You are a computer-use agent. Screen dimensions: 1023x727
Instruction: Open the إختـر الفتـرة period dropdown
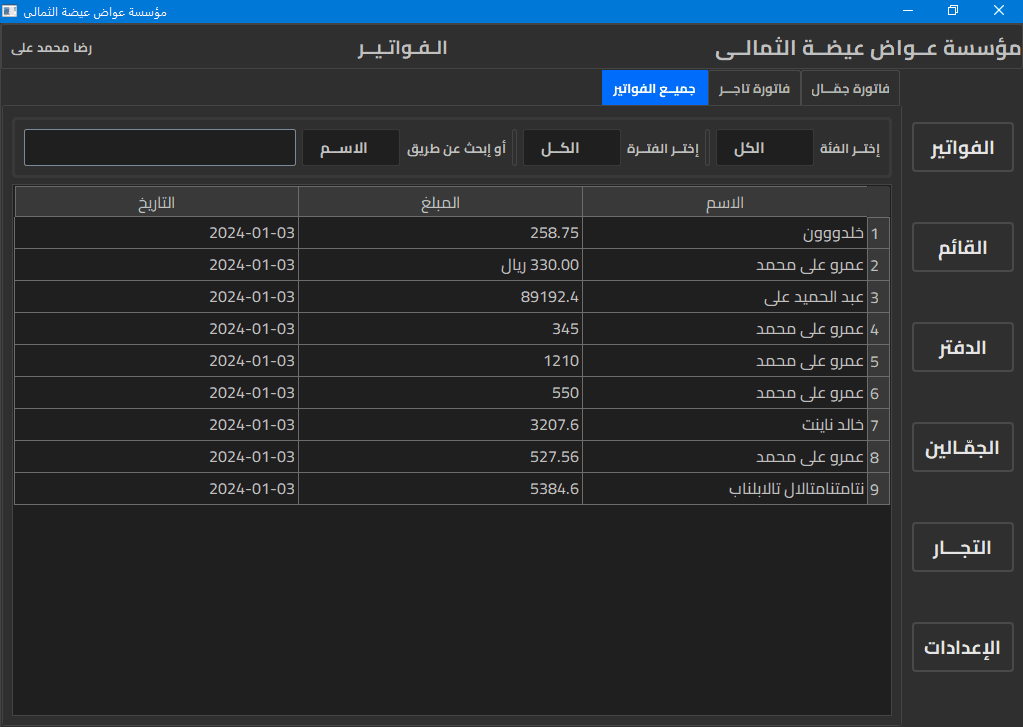click(571, 147)
